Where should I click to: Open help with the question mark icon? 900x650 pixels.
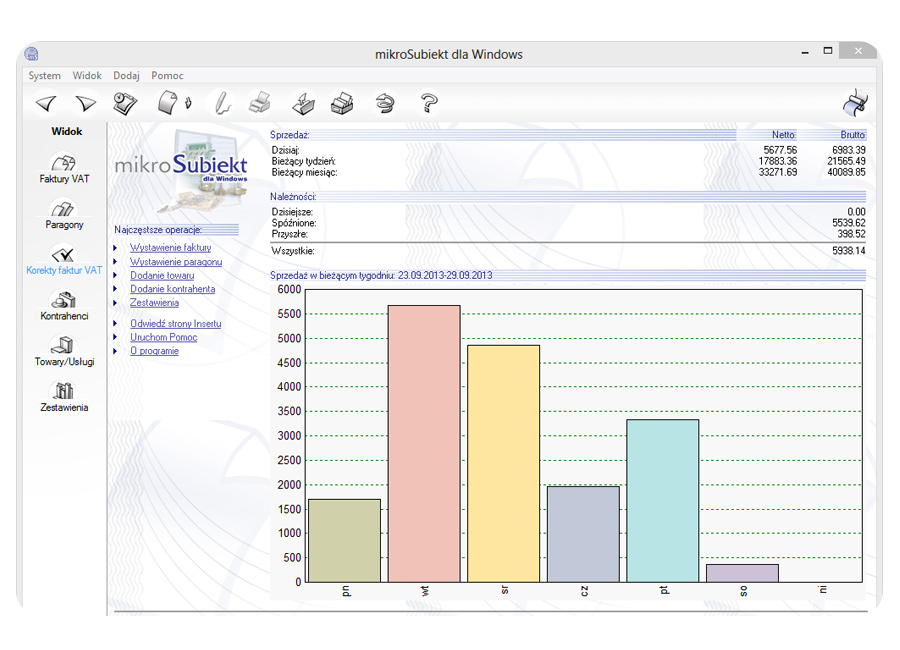pos(429,104)
